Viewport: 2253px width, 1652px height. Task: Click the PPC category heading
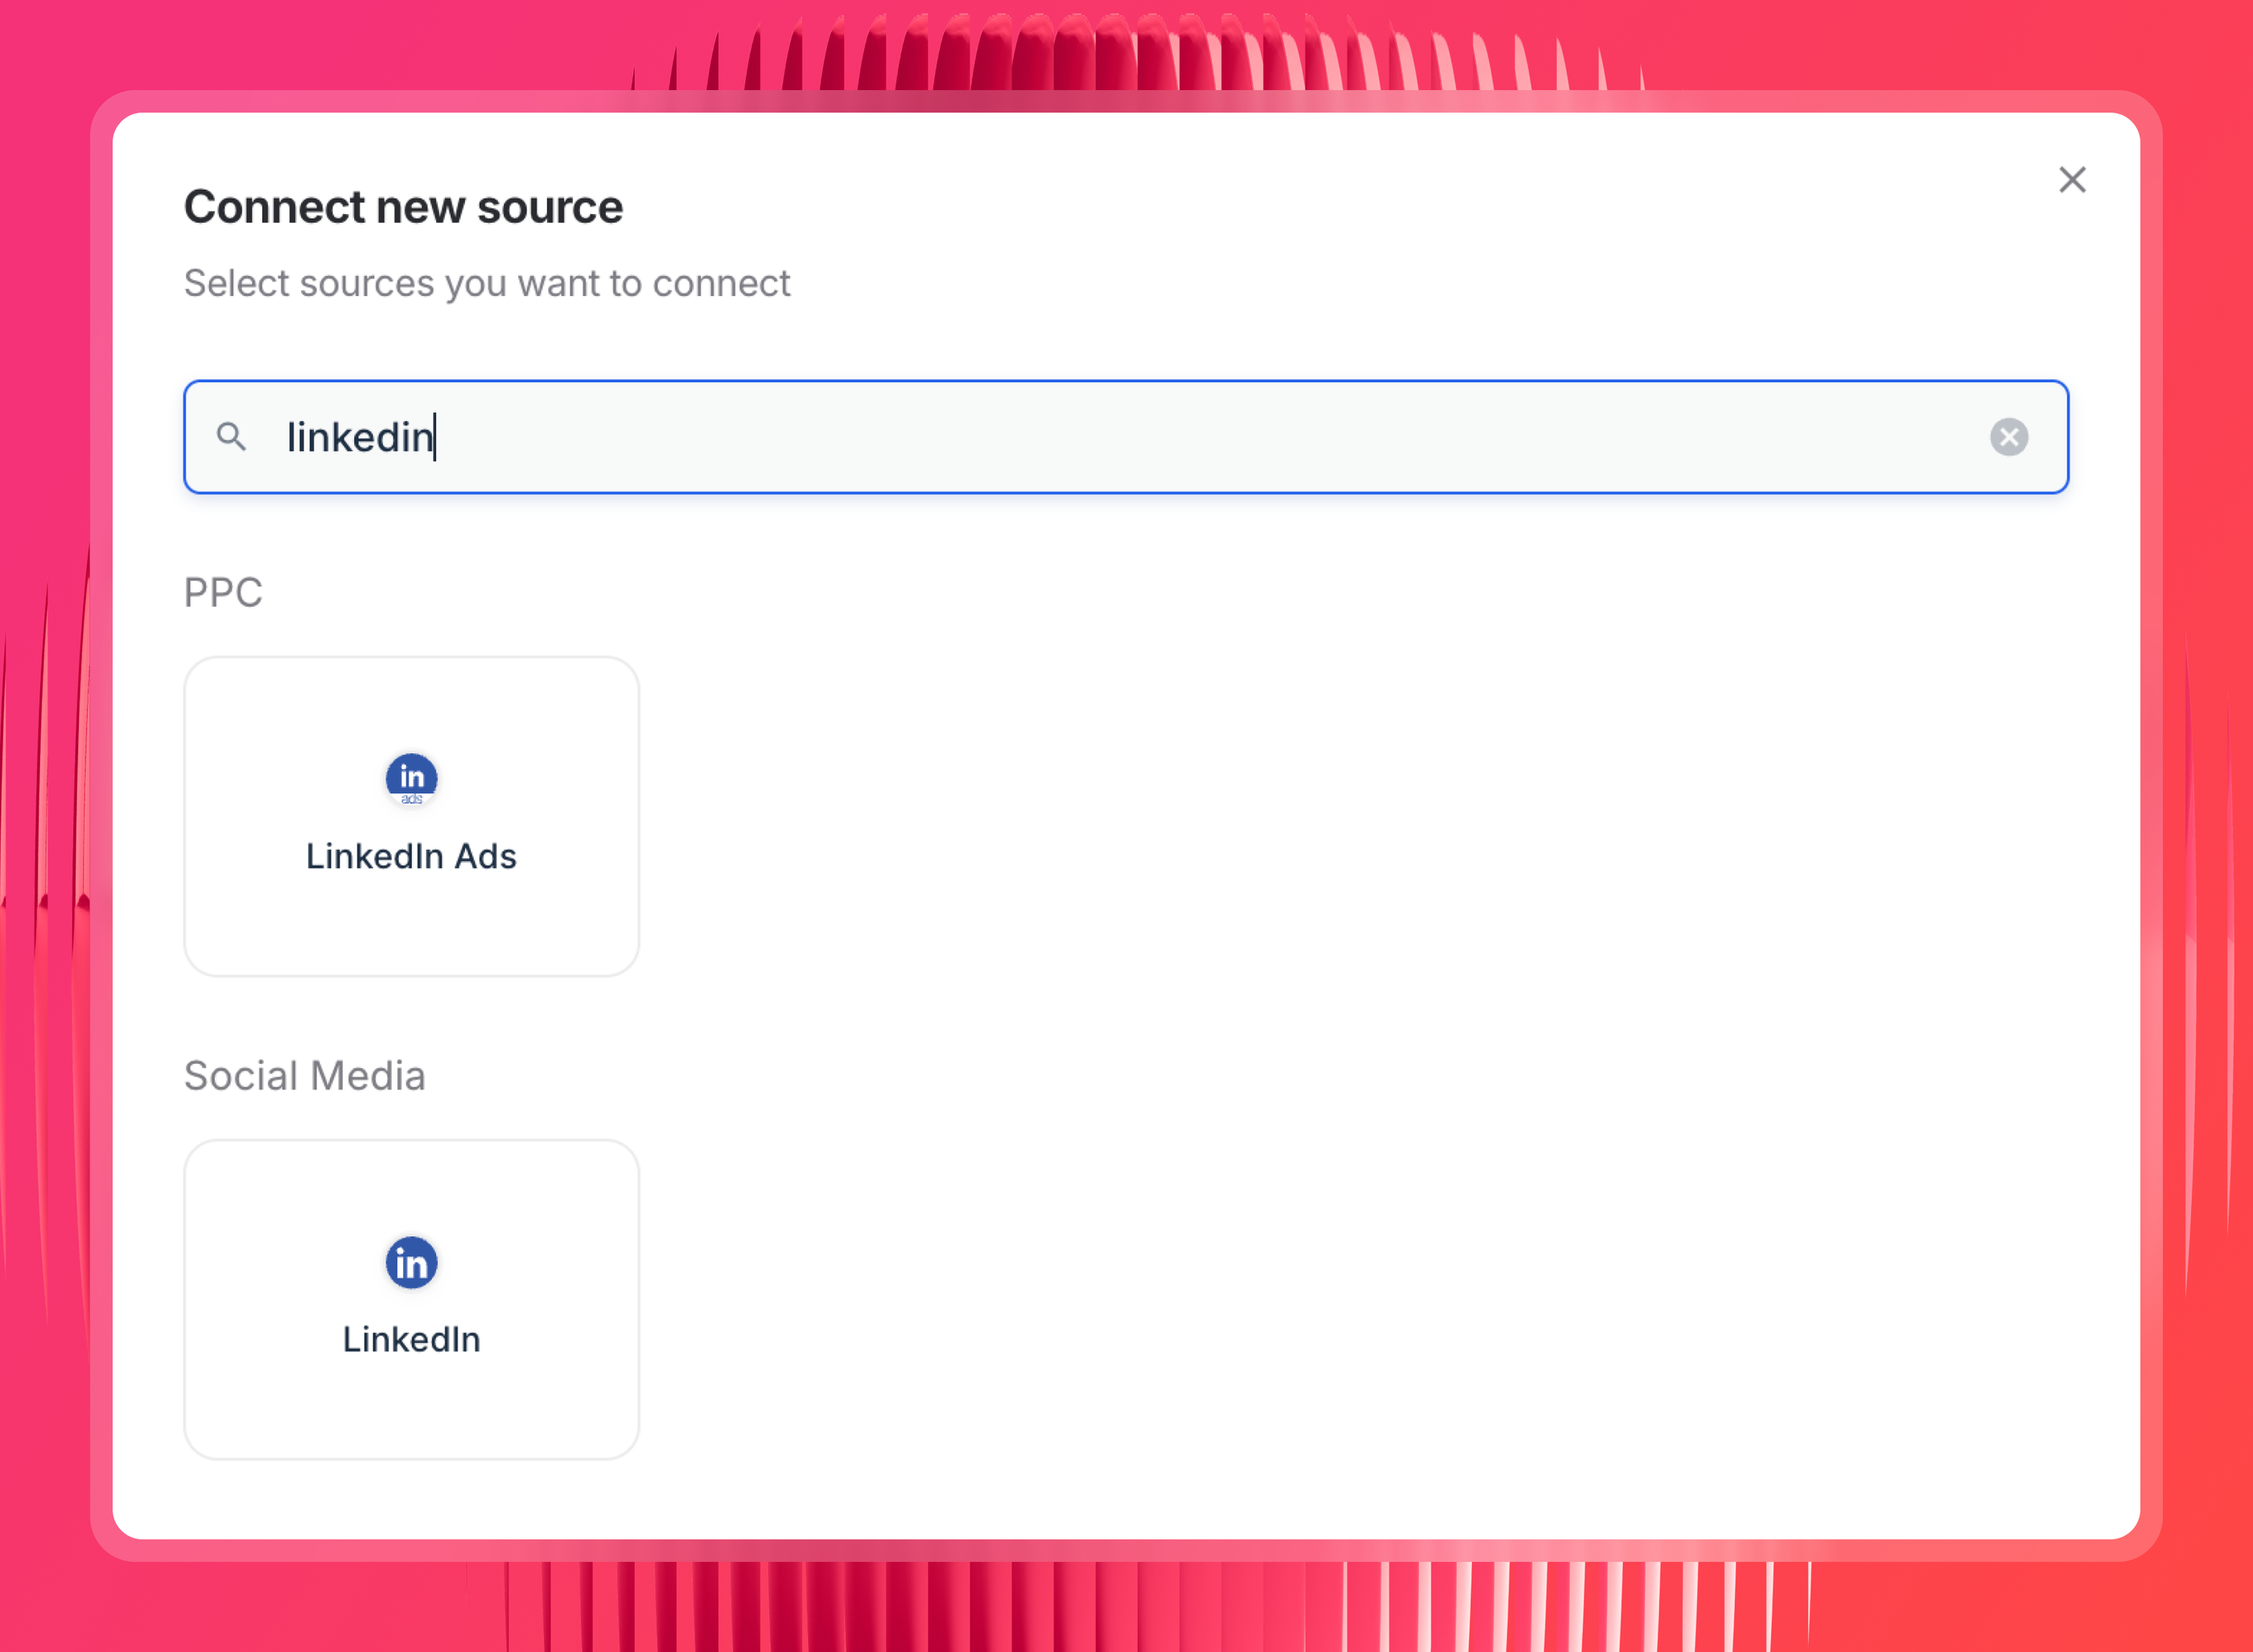tap(223, 593)
